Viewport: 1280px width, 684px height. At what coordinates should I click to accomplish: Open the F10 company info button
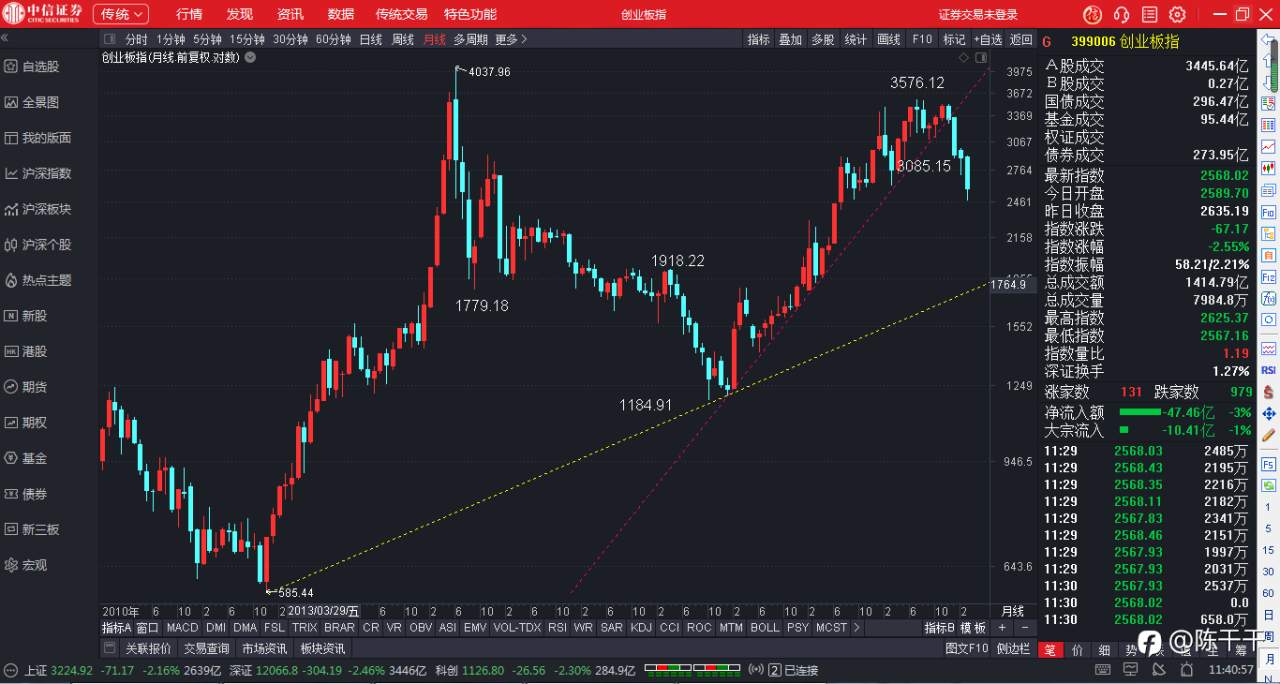tap(922, 40)
